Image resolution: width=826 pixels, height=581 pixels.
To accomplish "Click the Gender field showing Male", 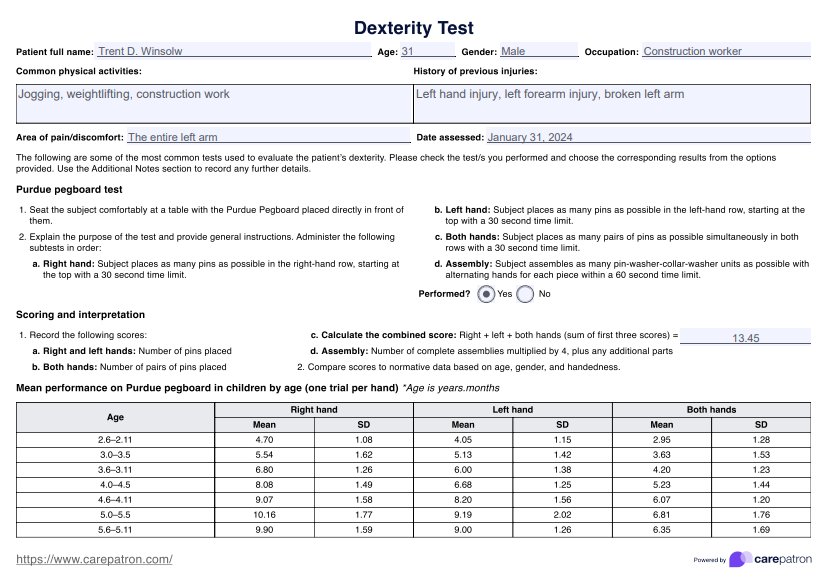I will click(x=538, y=51).
